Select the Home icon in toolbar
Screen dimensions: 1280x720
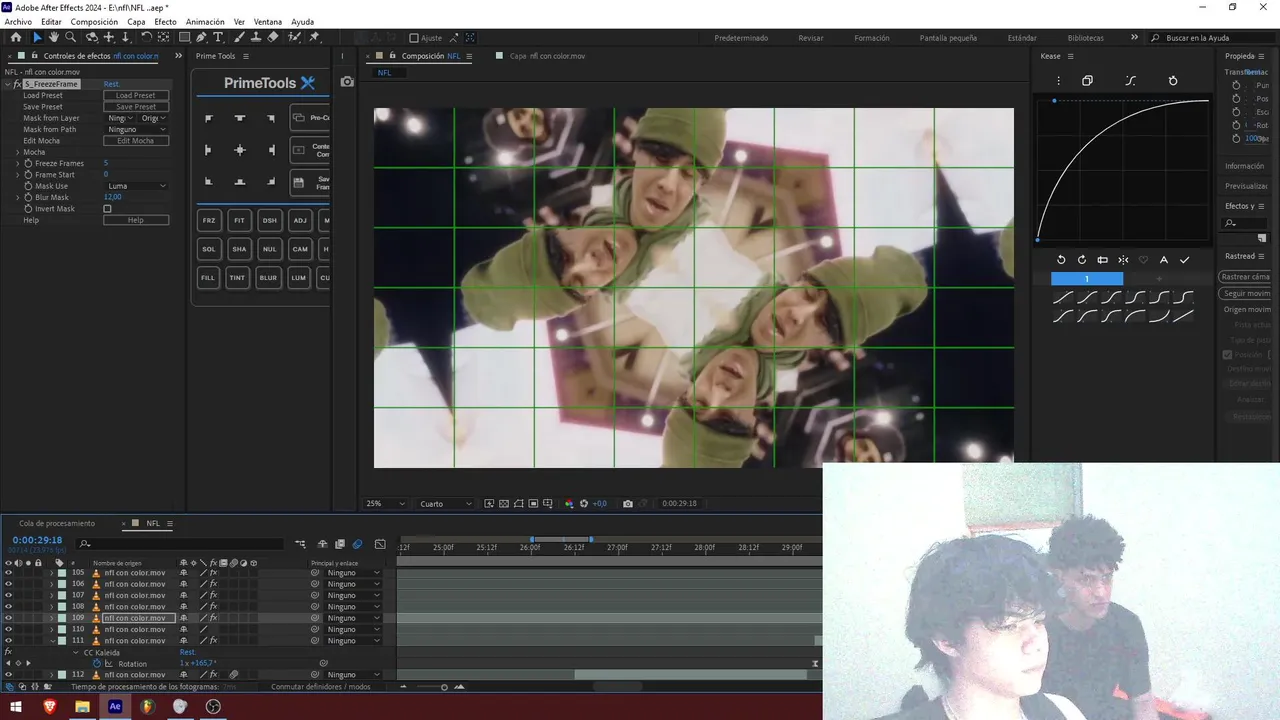point(15,37)
